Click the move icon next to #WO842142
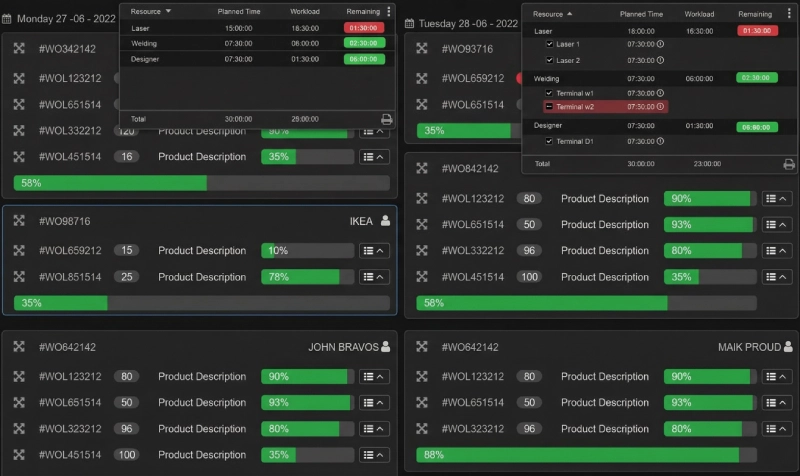This screenshot has height=476, width=800. pyautogui.click(x=422, y=169)
